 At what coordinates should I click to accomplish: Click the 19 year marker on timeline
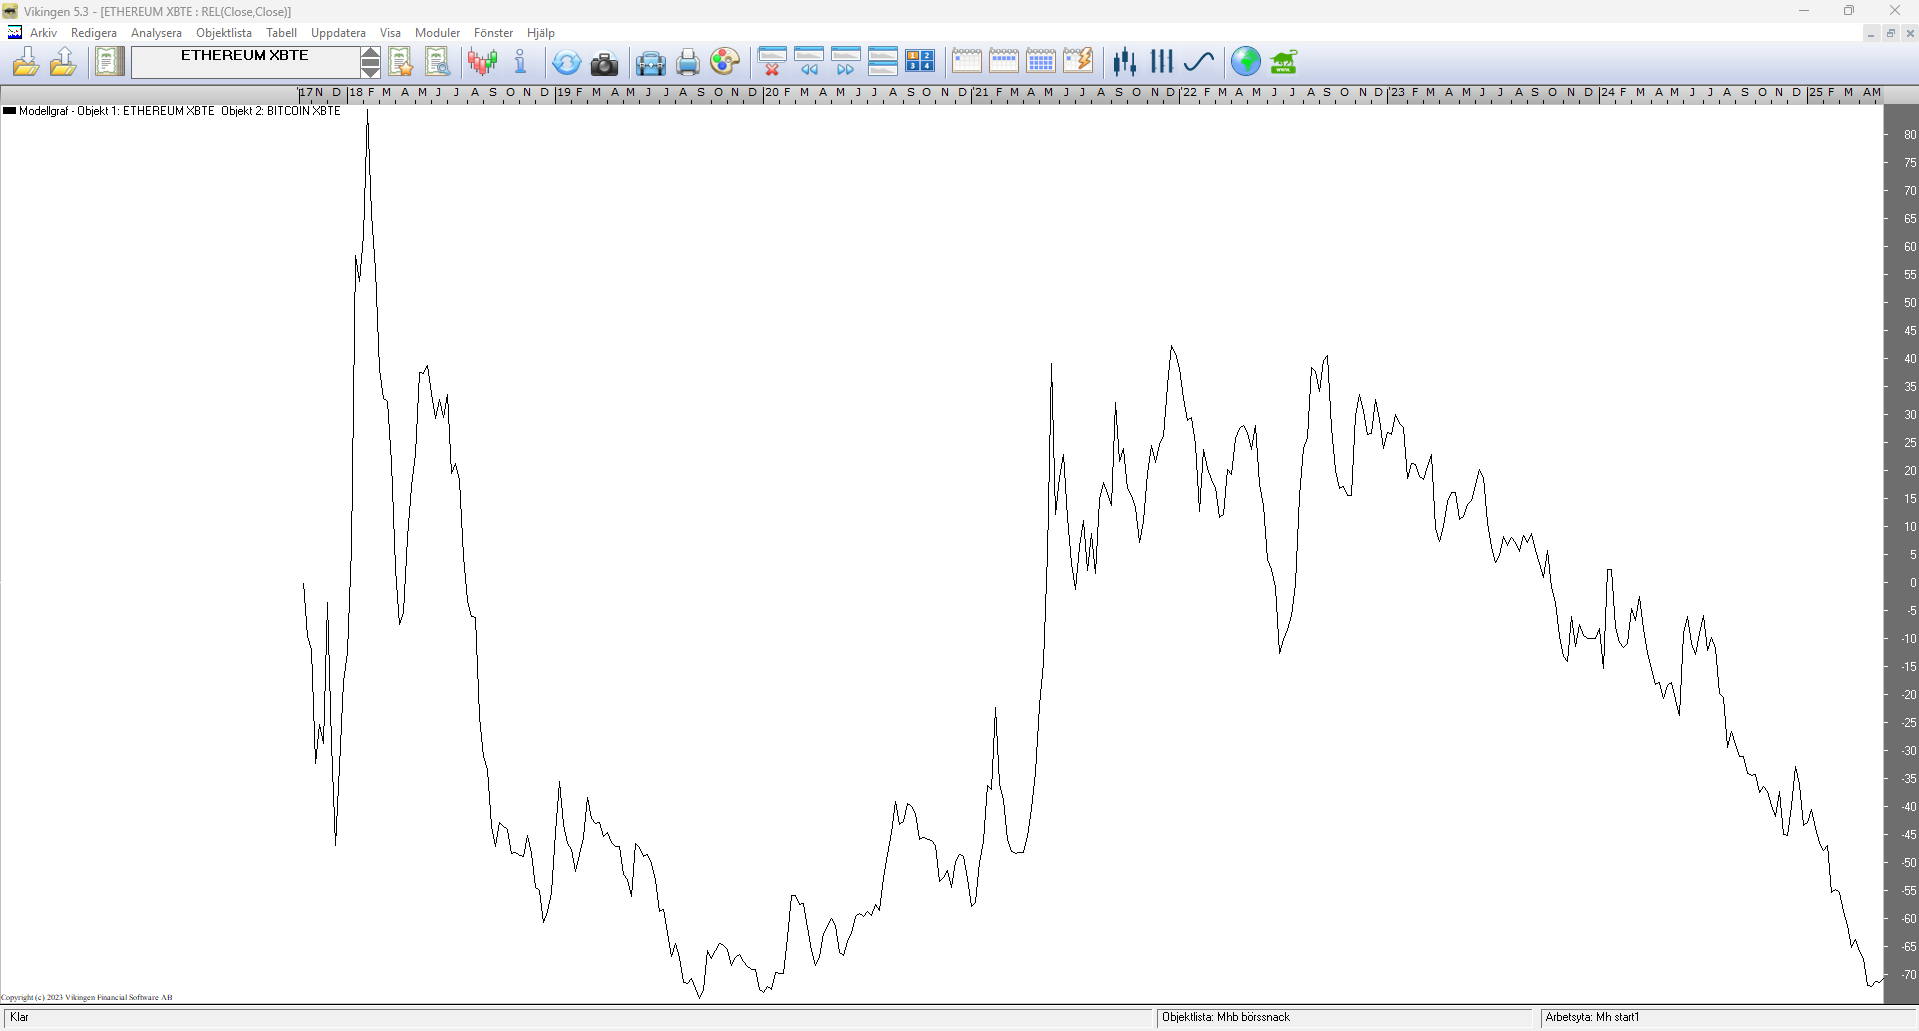click(x=564, y=92)
